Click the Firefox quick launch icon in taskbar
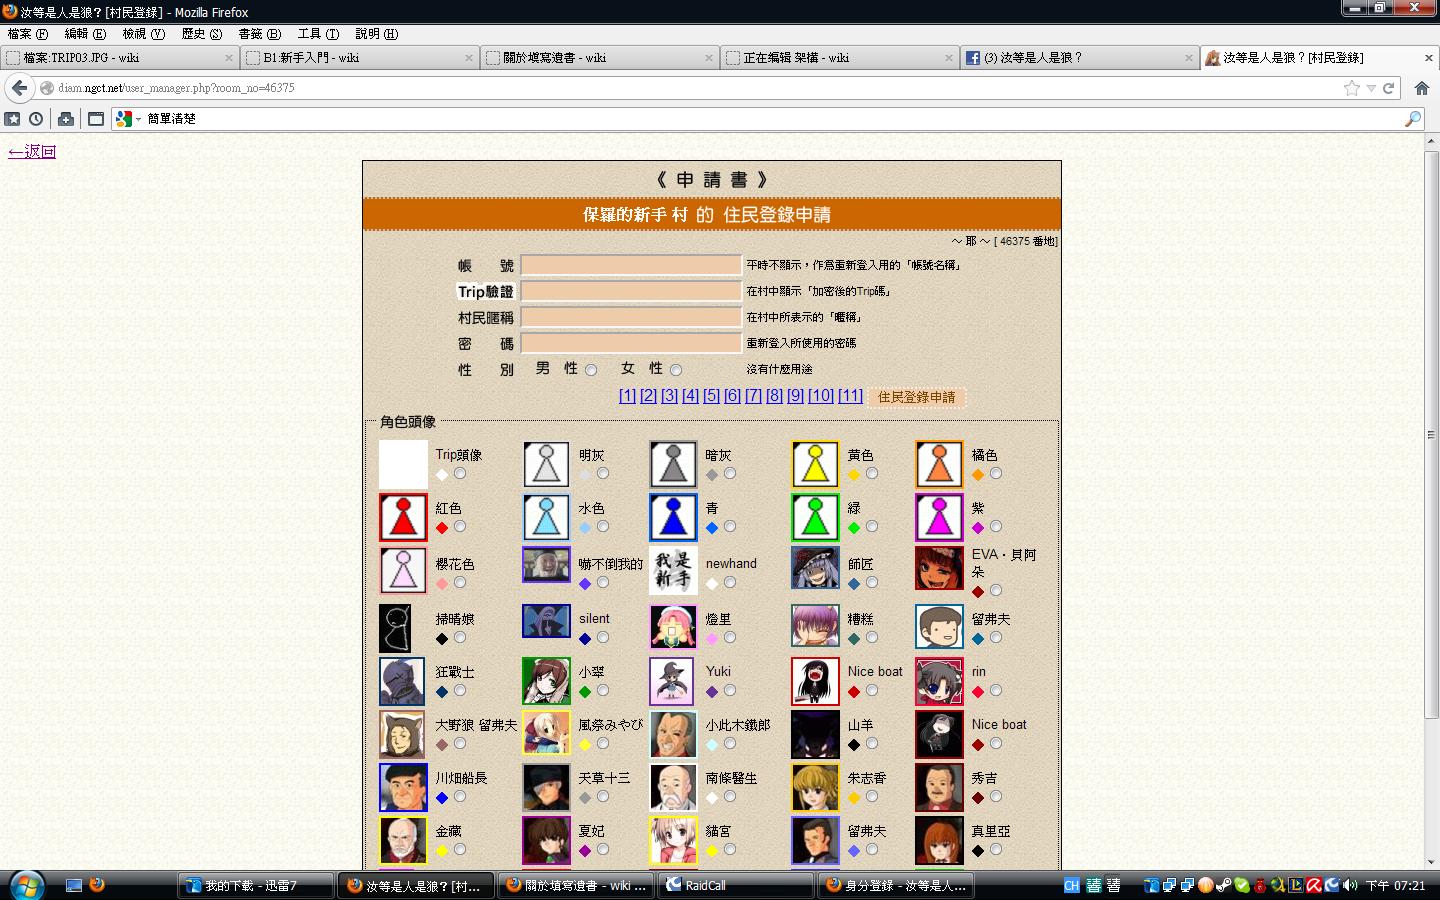Image resolution: width=1440 pixels, height=900 pixels. 97,885
